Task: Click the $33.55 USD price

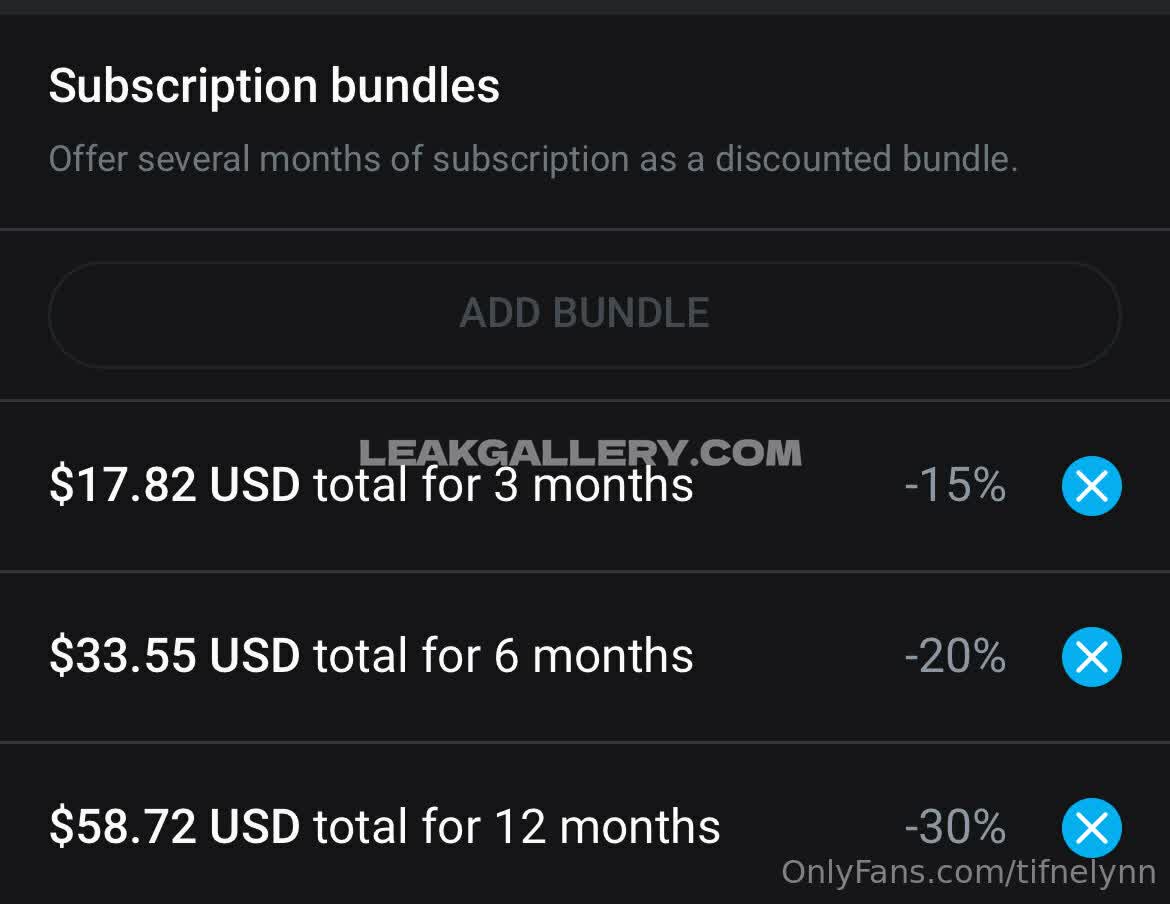Action: coord(174,657)
